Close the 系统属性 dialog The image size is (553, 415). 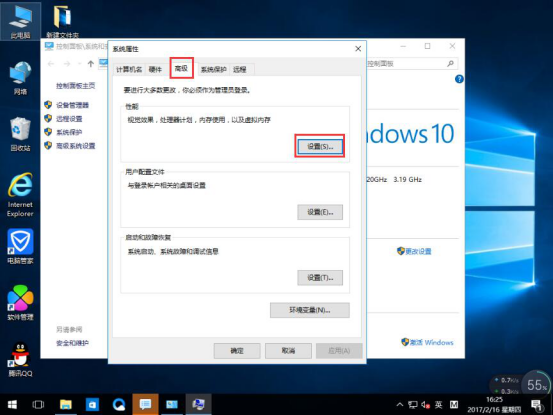[x=358, y=49]
